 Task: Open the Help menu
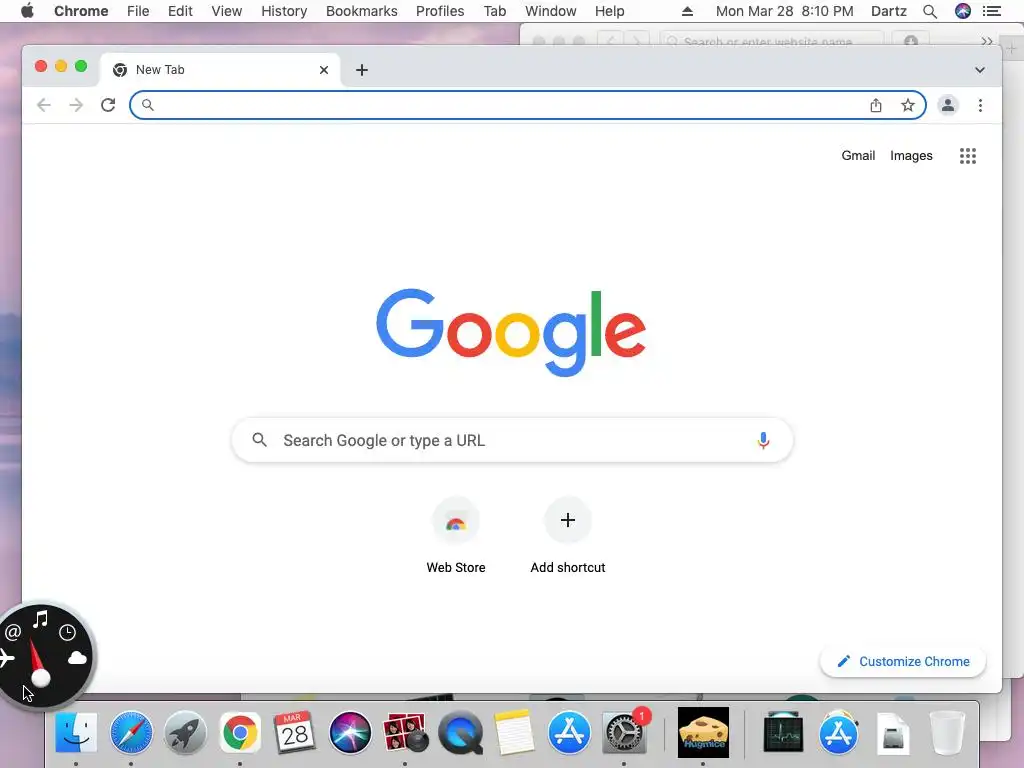click(x=609, y=11)
